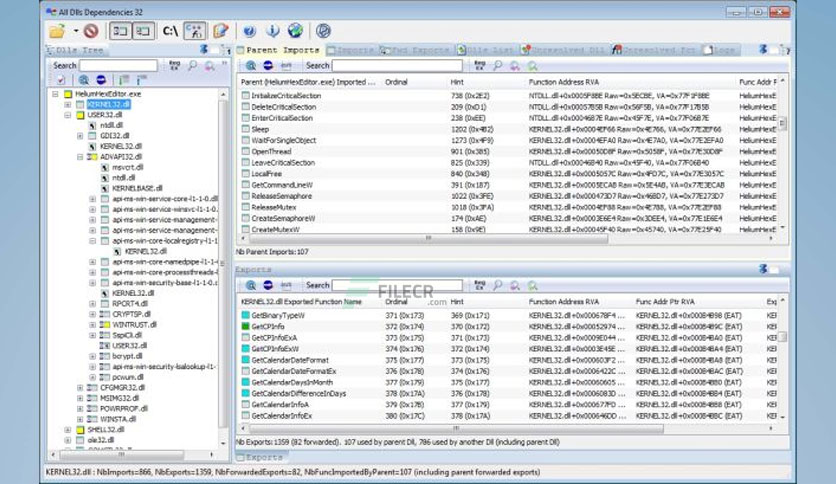This screenshot has width=836, height=484.
Task: Switch to the Dlls List tab
Action: [x=486, y=50]
